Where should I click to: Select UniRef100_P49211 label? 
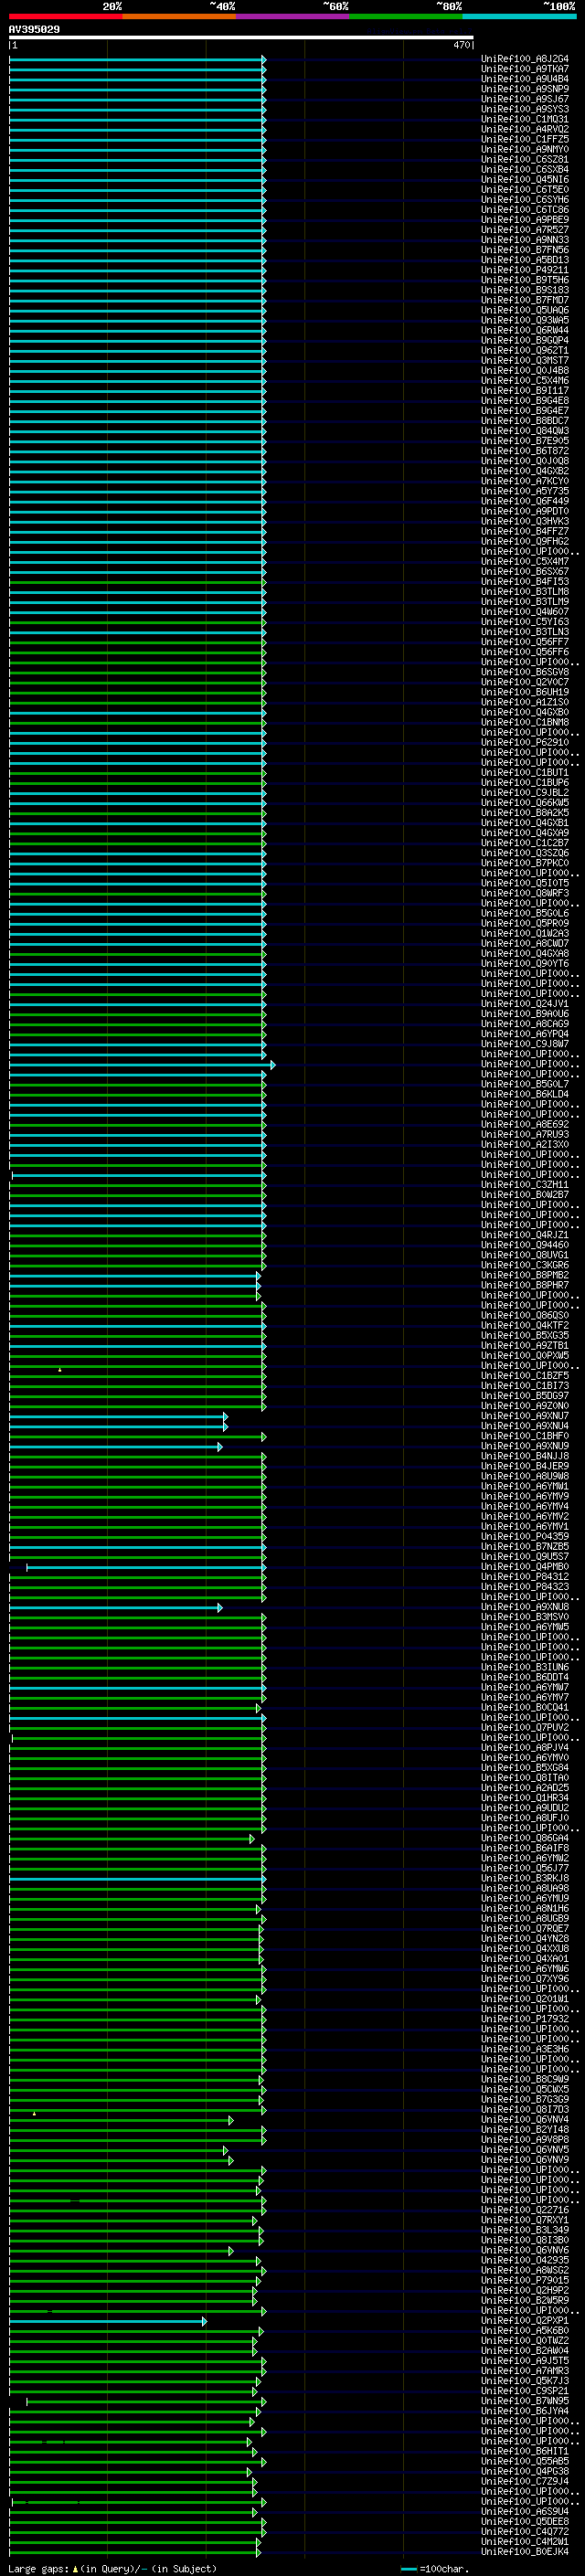pos(525,270)
